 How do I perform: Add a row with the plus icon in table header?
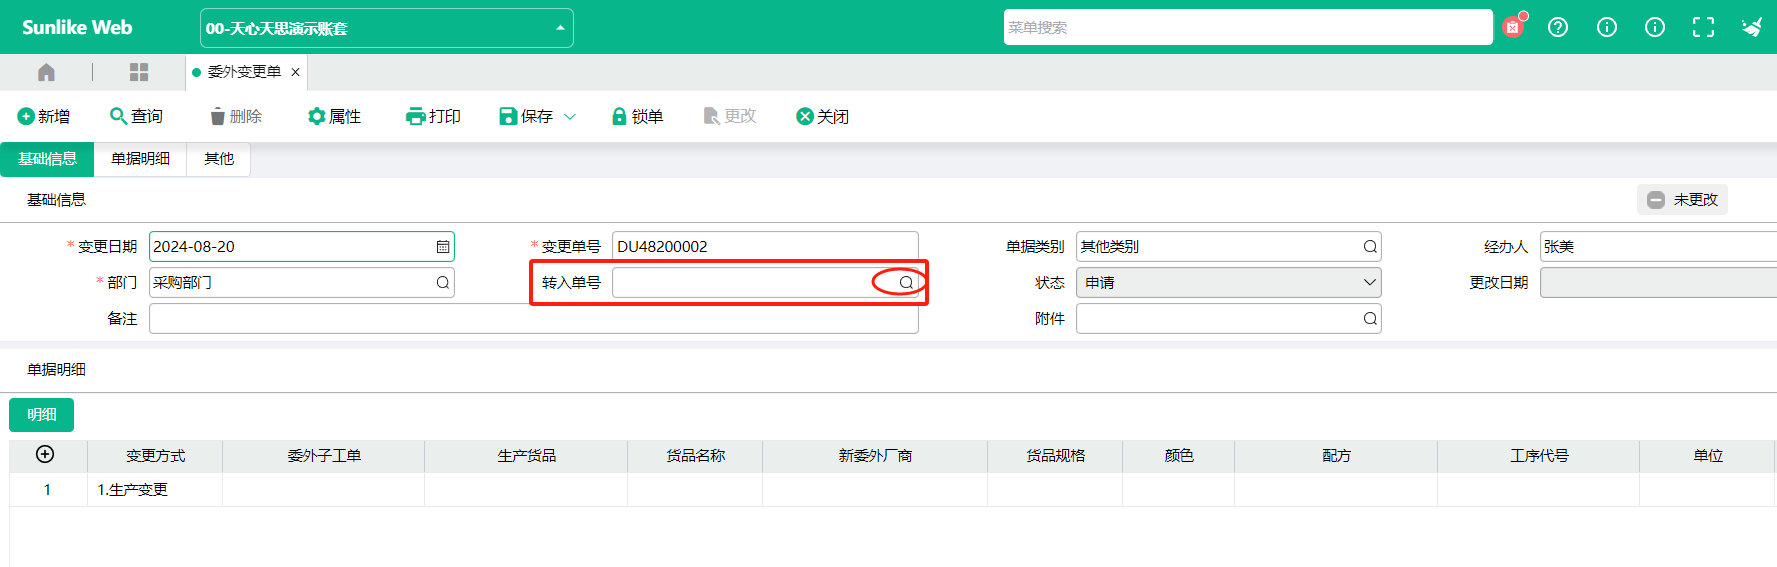click(x=45, y=454)
